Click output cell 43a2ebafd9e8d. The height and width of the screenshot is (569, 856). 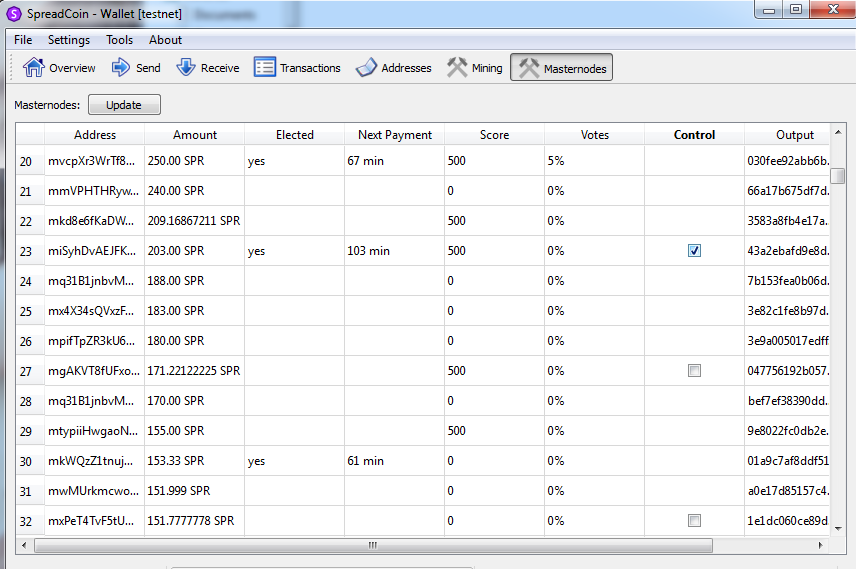click(787, 251)
